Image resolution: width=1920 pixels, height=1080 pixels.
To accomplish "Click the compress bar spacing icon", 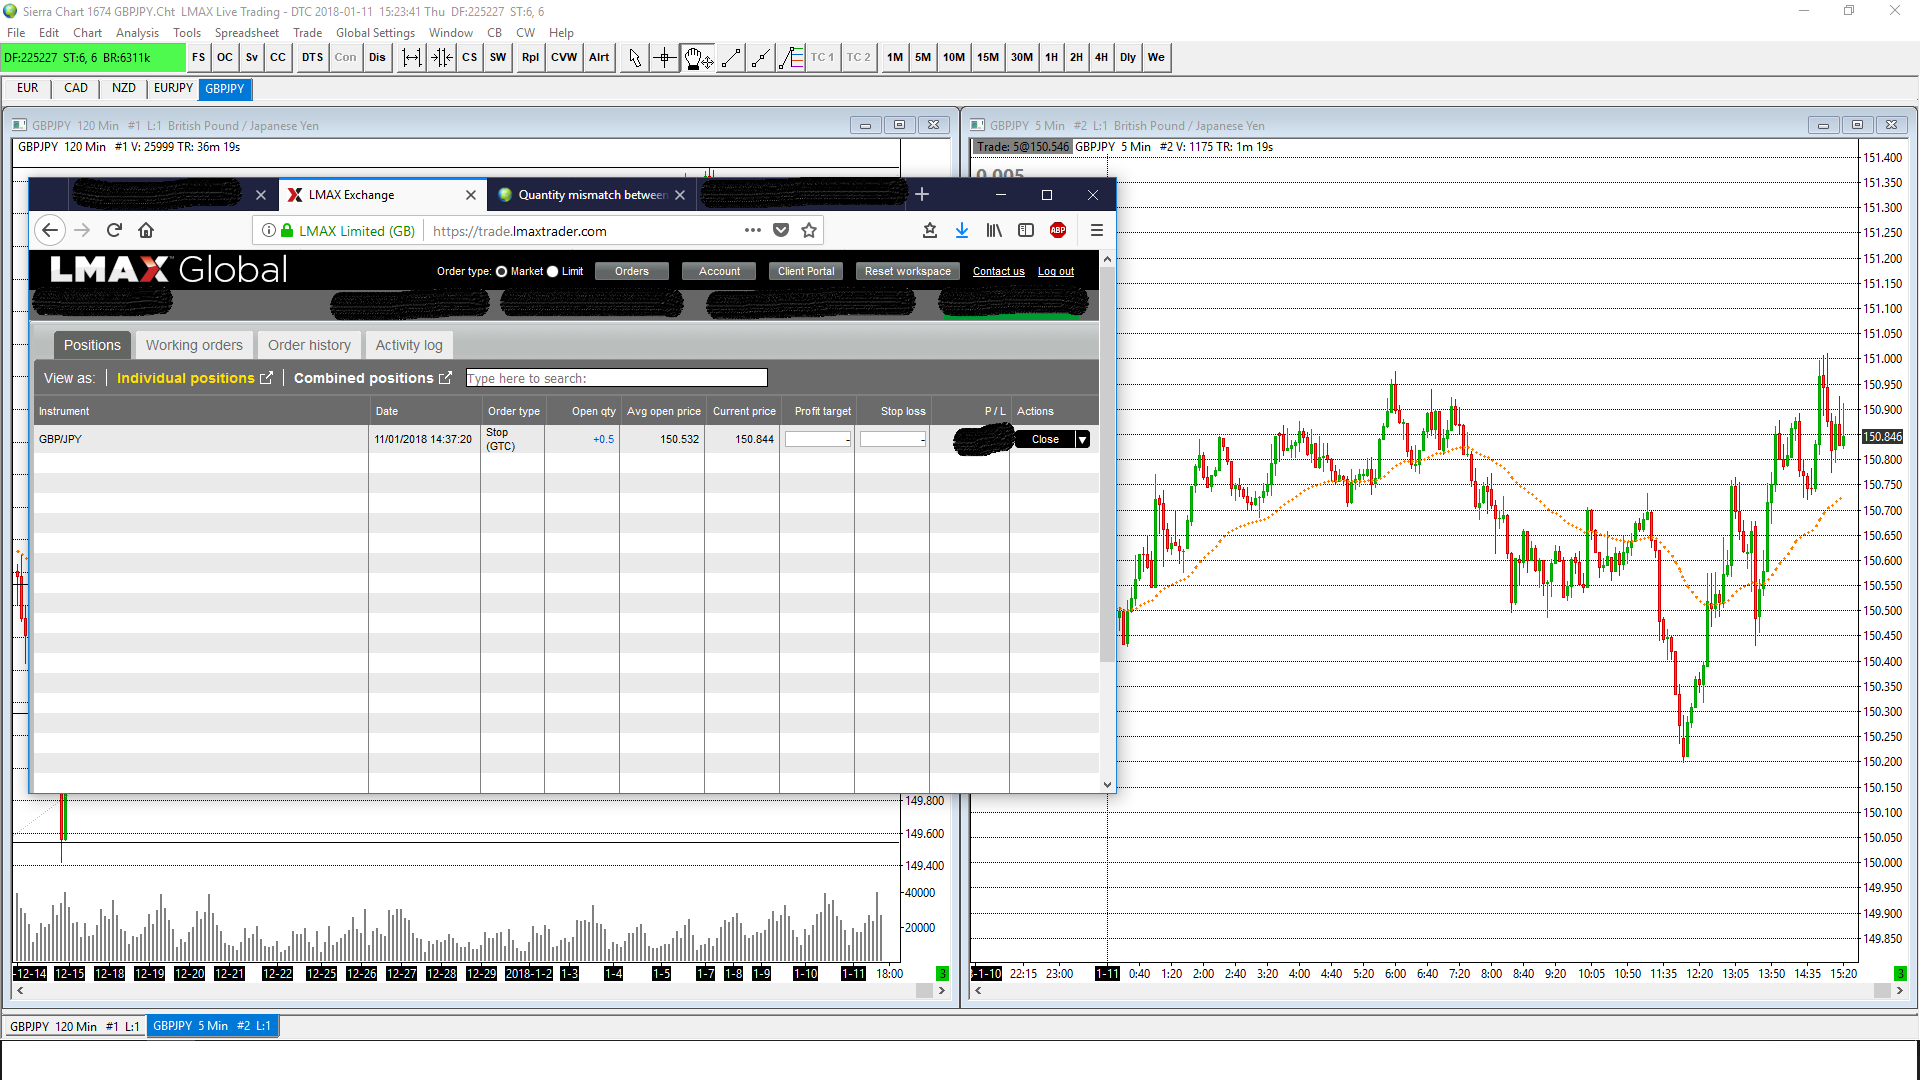I will point(442,58).
